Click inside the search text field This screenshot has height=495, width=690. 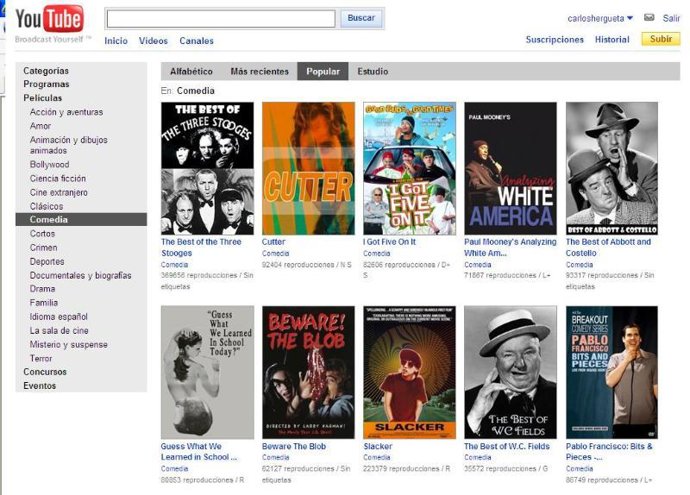coord(220,18)
